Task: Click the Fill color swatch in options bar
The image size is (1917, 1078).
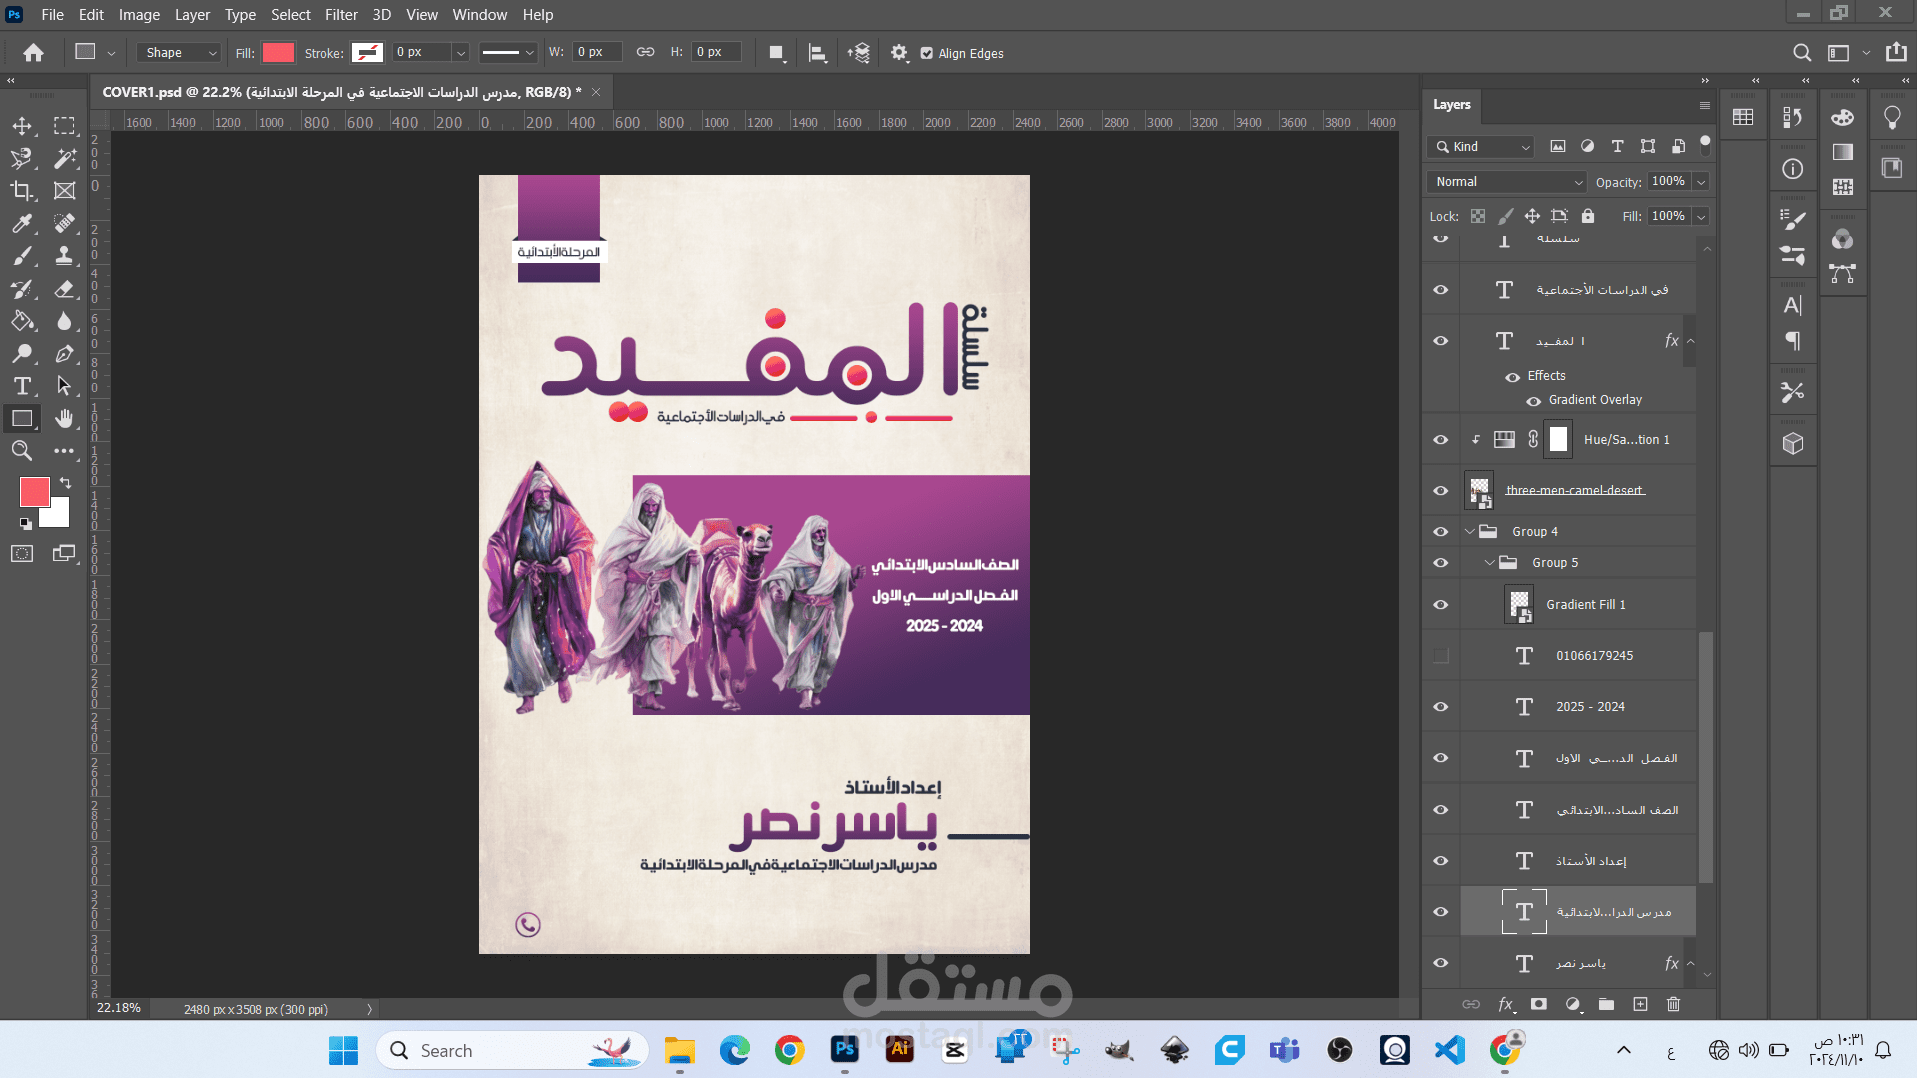Action: pos(278,53)
